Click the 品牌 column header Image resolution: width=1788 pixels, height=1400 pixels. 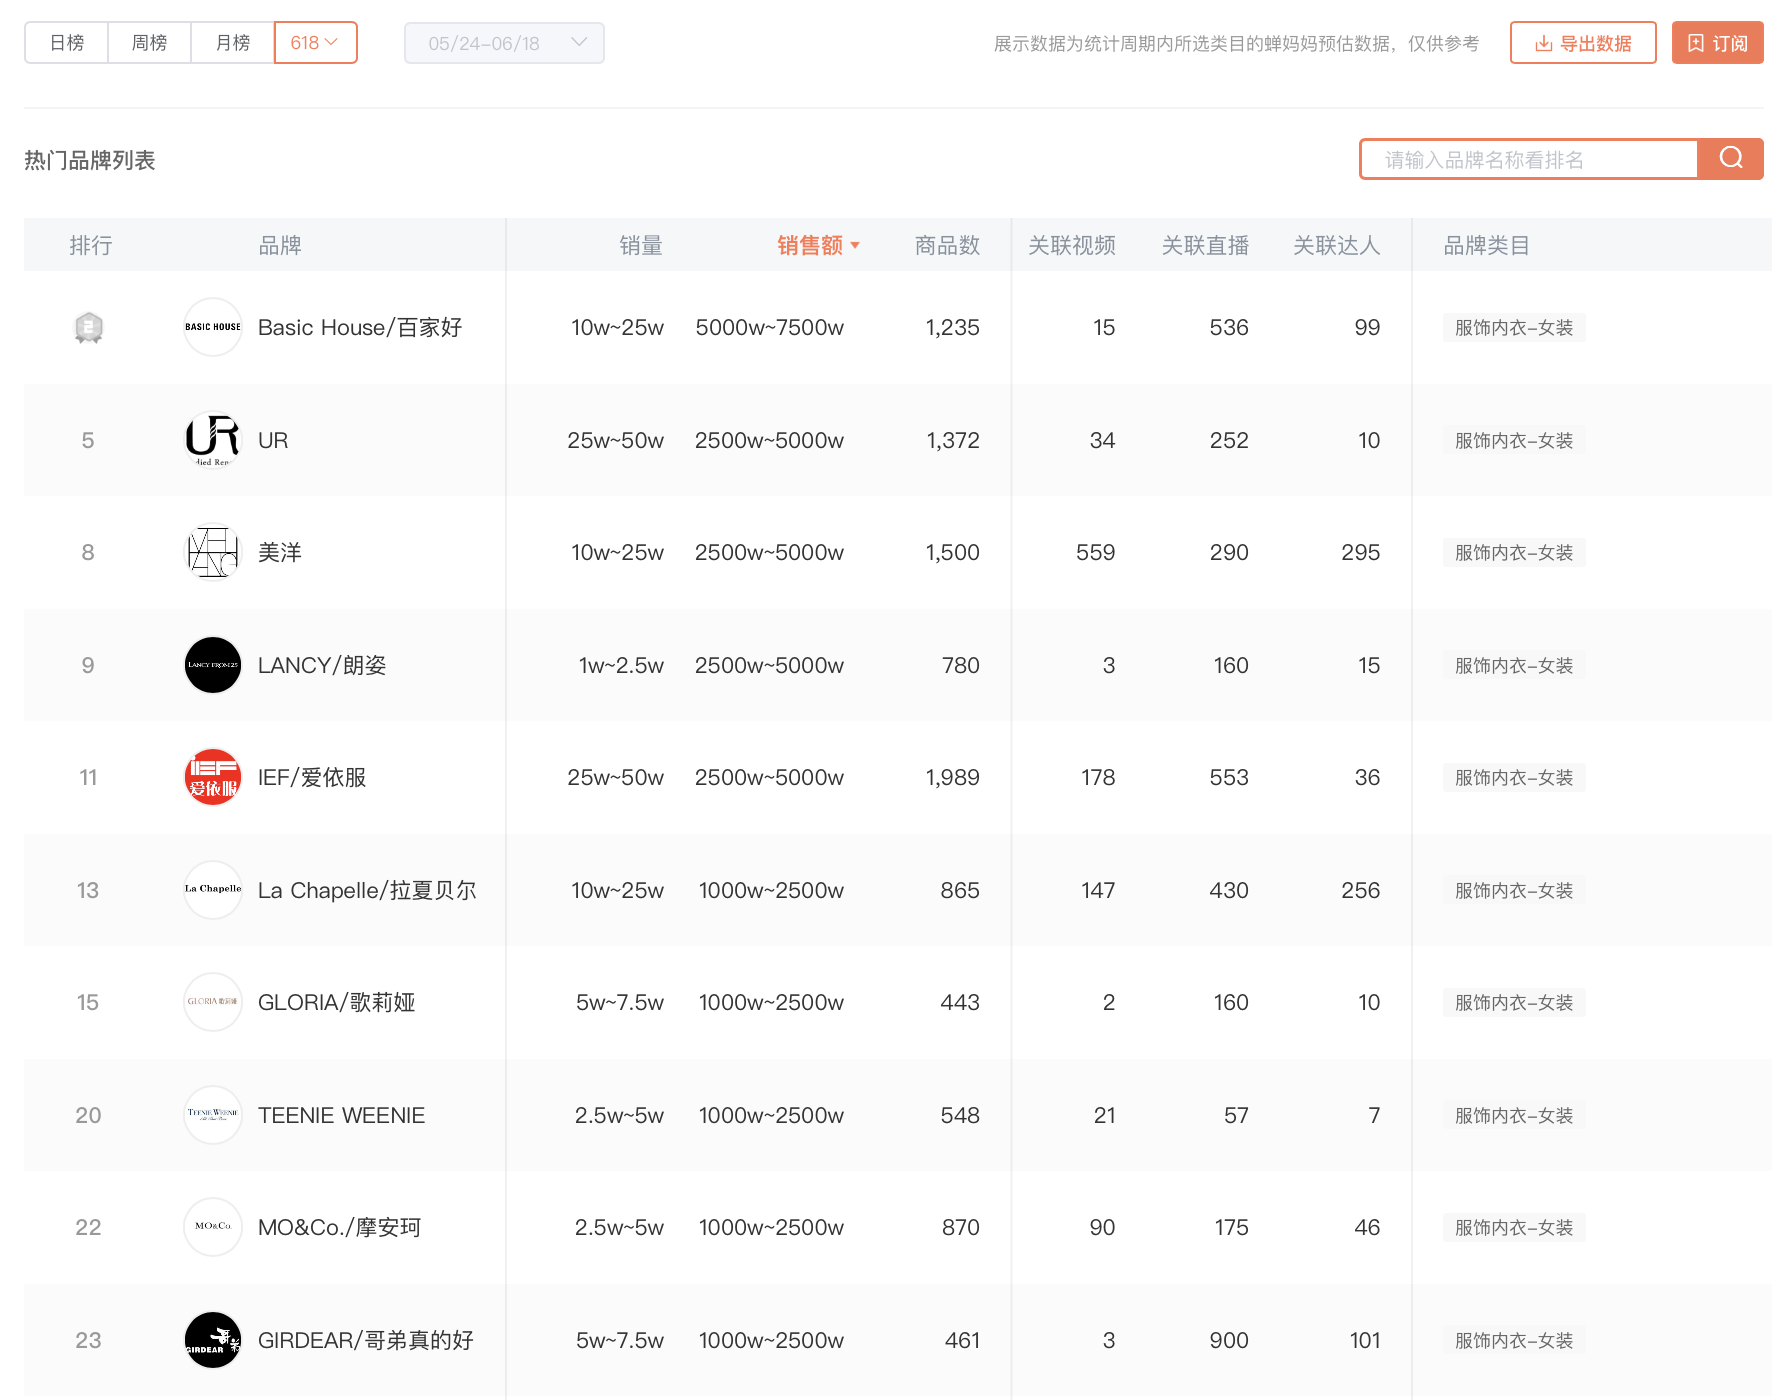280,245
